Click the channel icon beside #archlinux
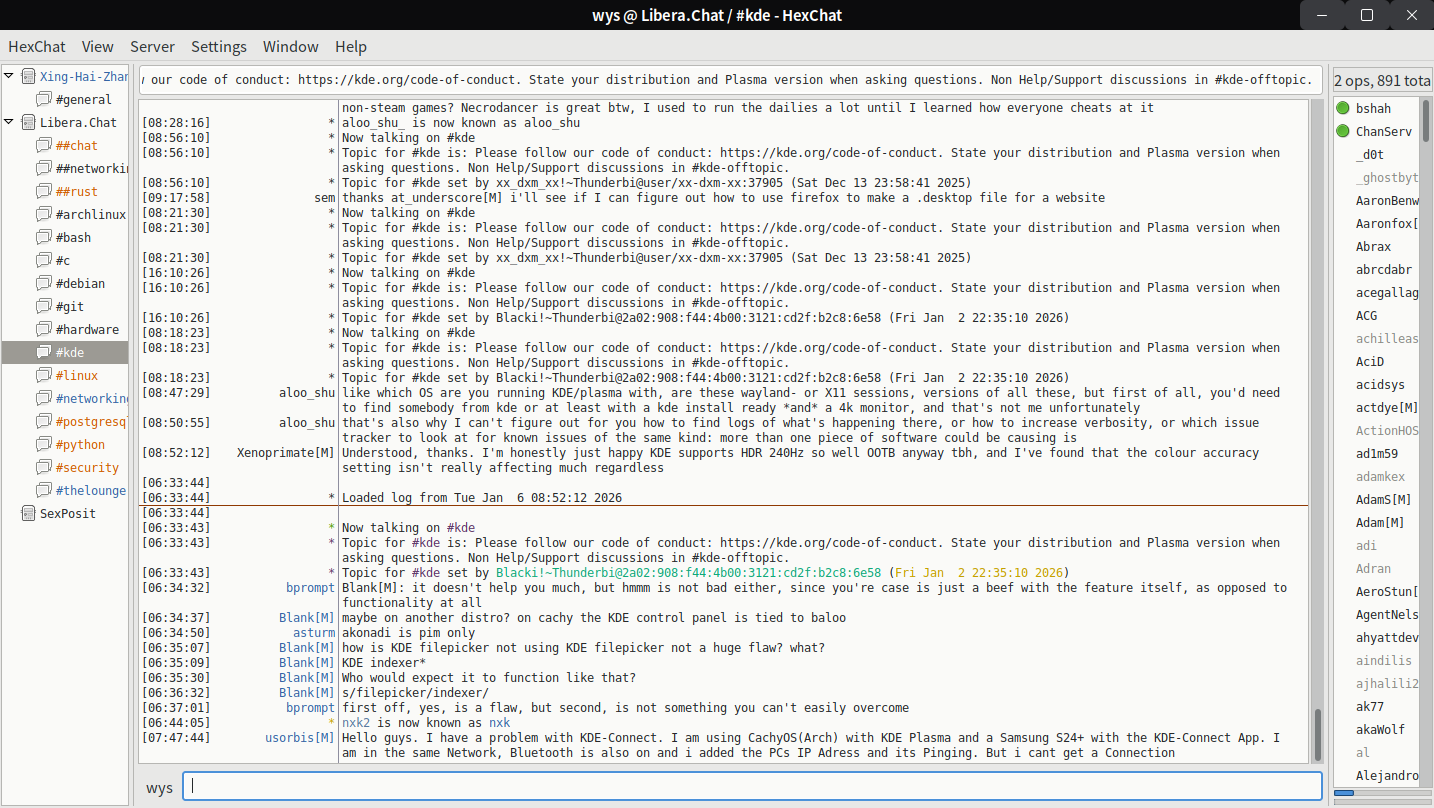1434x808 pixels. click(x=44, y=214)
